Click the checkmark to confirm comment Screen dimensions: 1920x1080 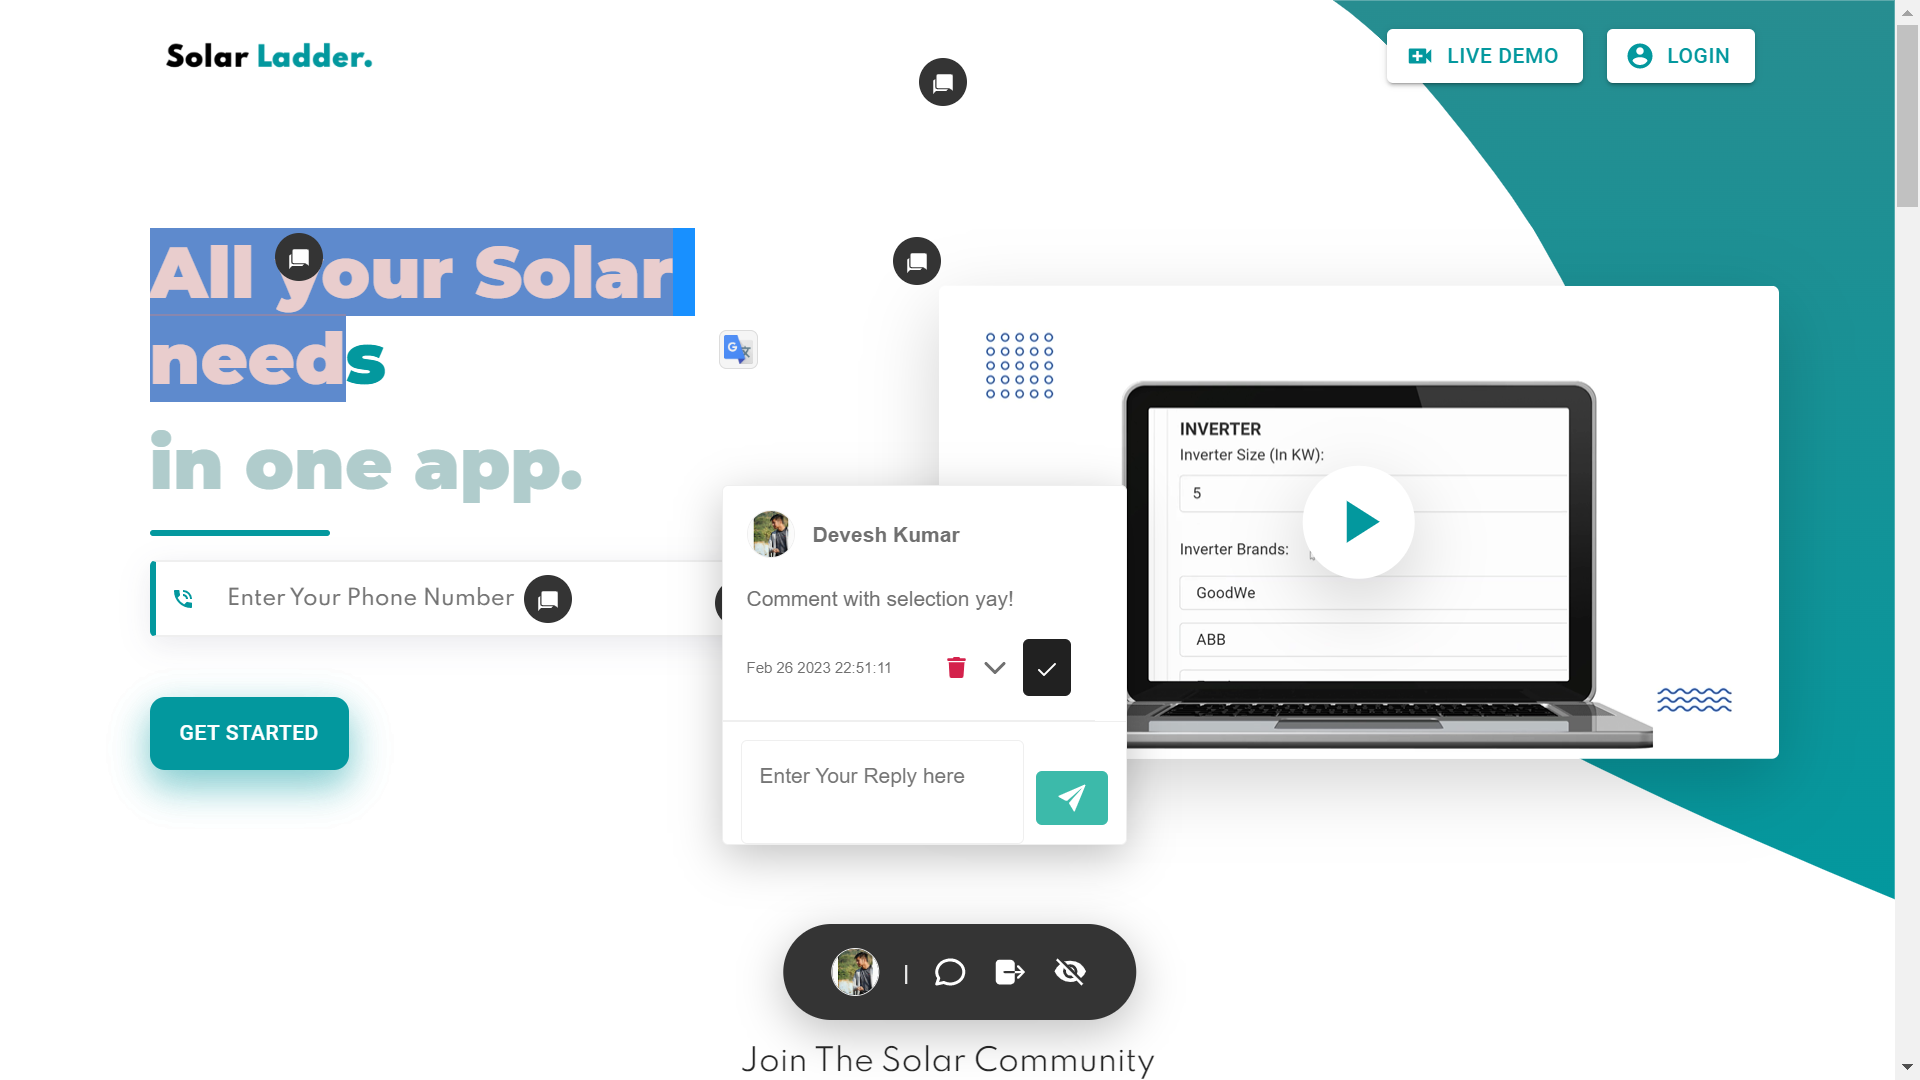pyautogui.click(x=1046, y=667)
